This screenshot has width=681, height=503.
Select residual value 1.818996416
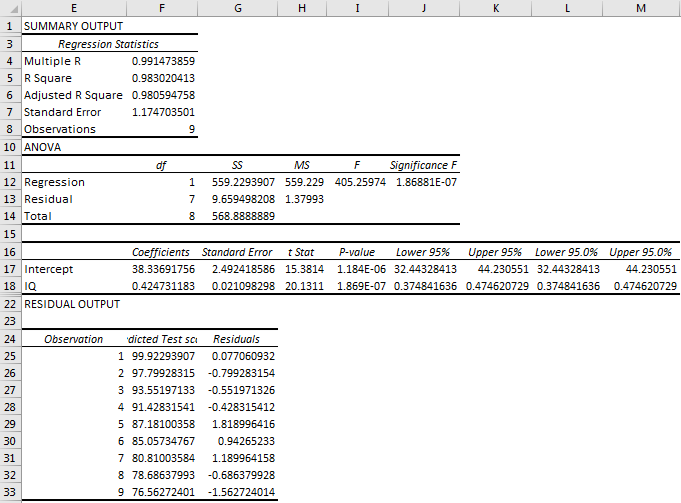[x=243, y=424]
